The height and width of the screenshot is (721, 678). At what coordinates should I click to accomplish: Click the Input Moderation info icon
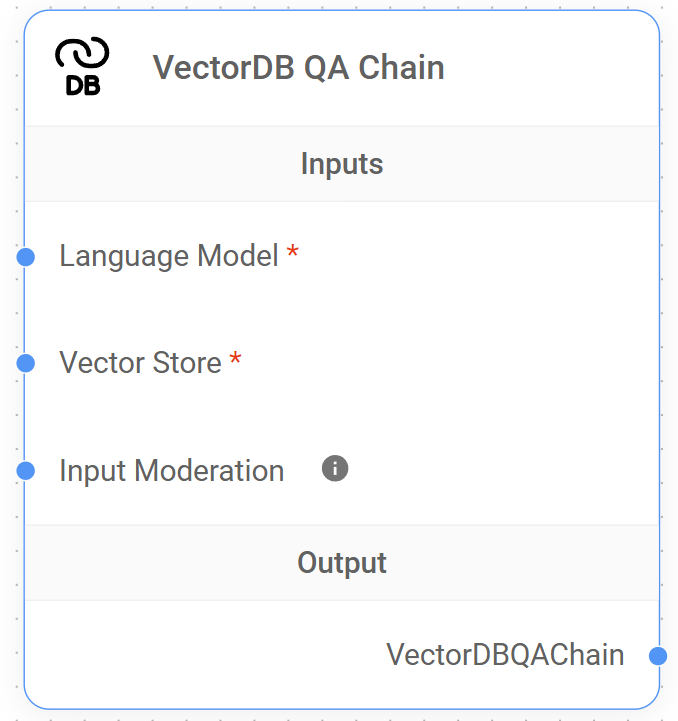point(335,468)
